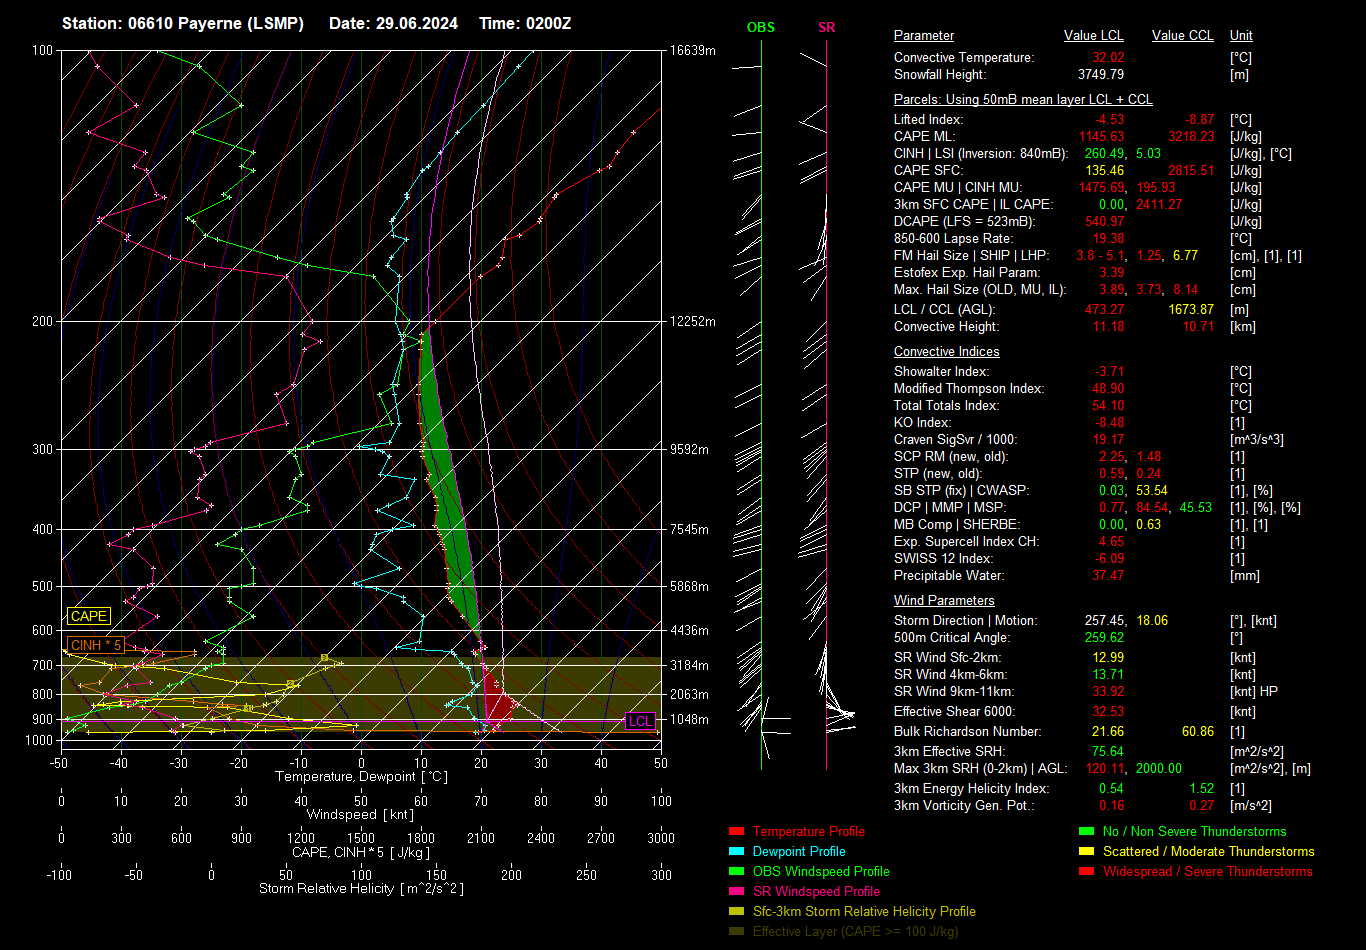
Task: Select the green OBS wind column header
Action: coord(760,28)
